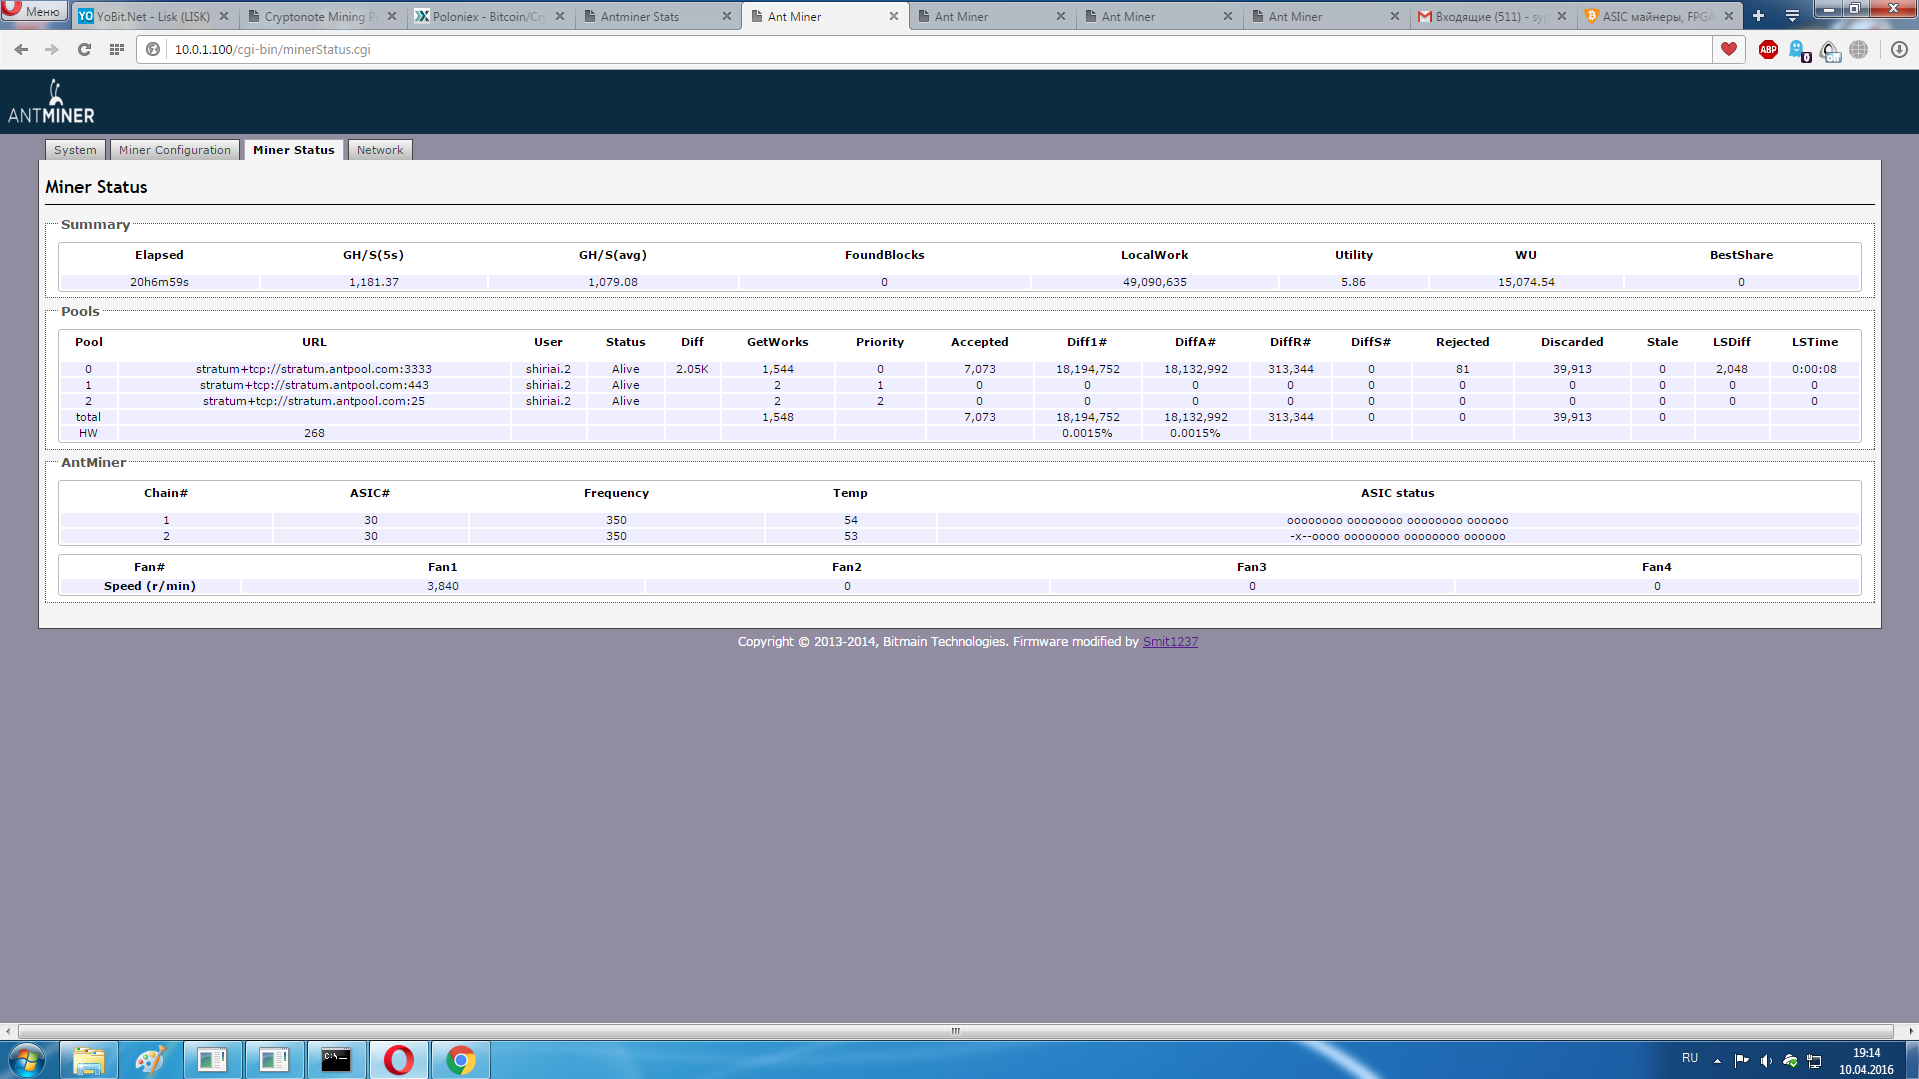Click the horizontal scrollbar right arrow

pos(1910,1031)
